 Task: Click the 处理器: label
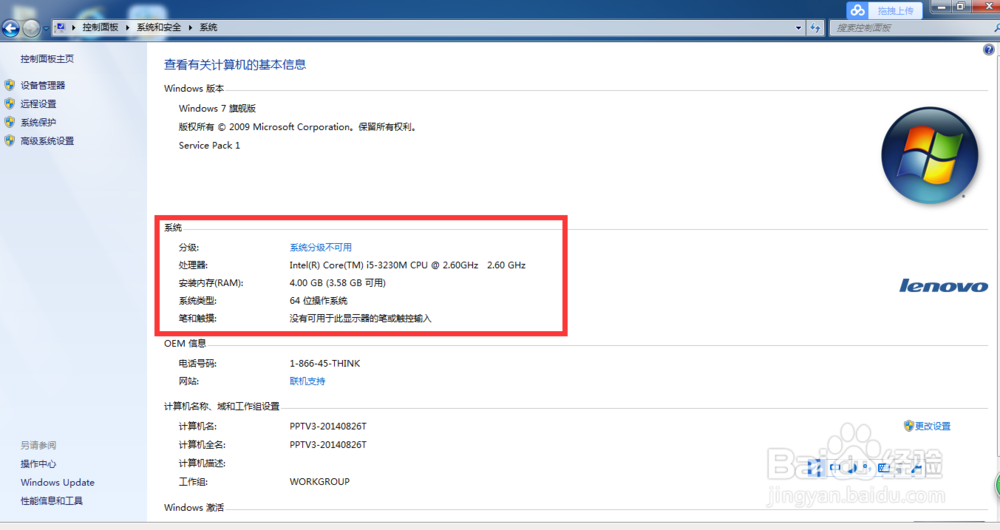click(193, 265)
